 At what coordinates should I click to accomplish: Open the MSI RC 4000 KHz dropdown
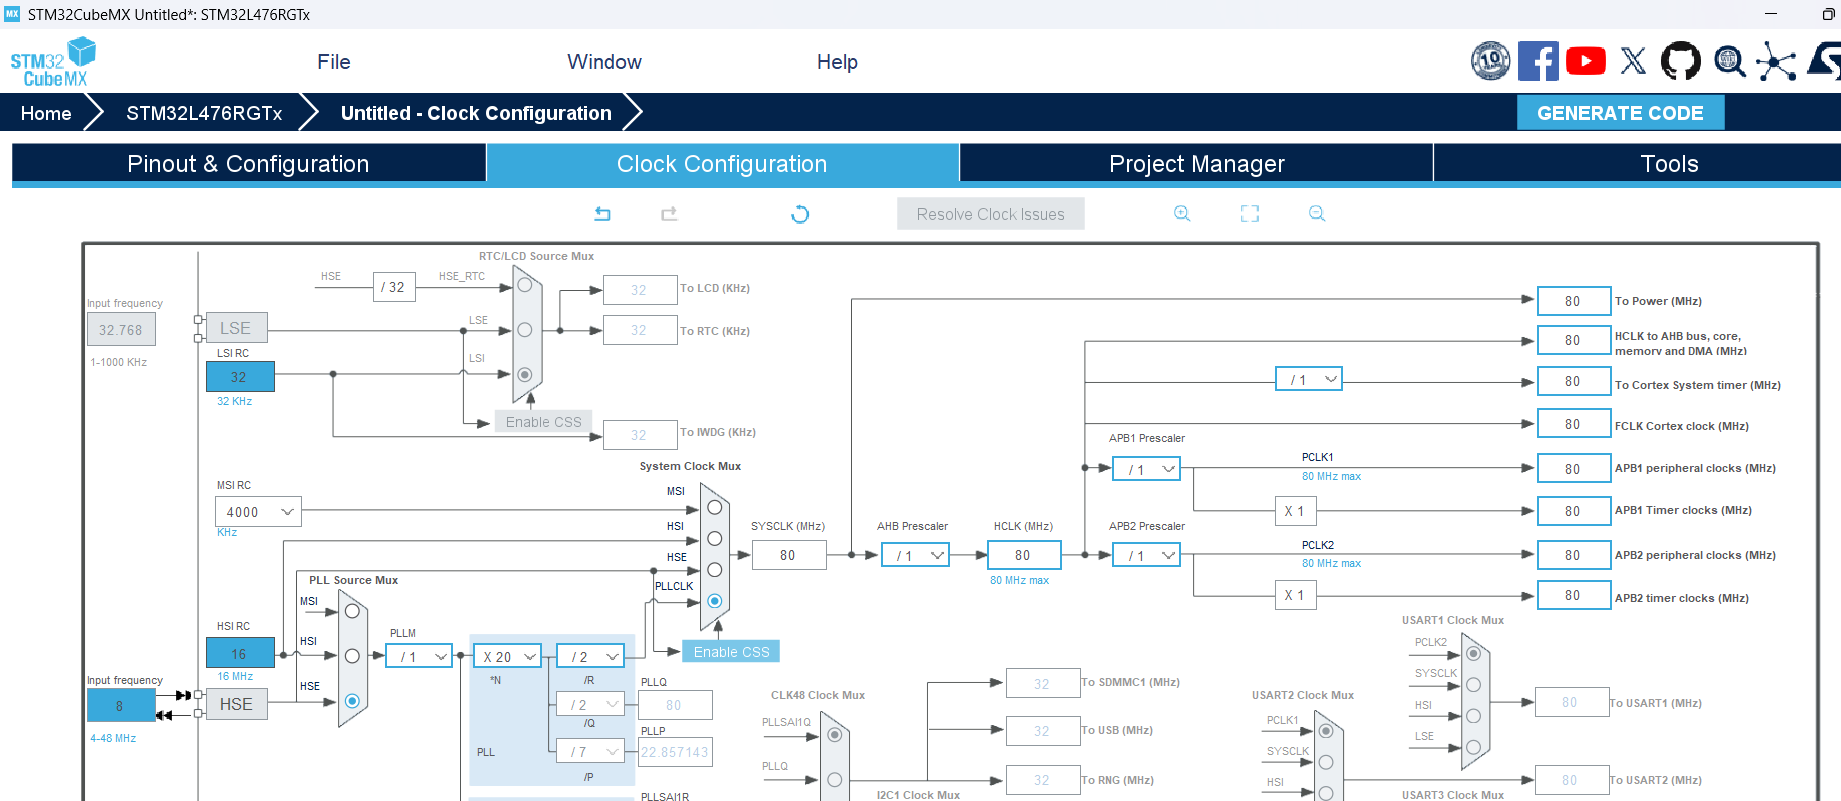click(x=258, y=512)
